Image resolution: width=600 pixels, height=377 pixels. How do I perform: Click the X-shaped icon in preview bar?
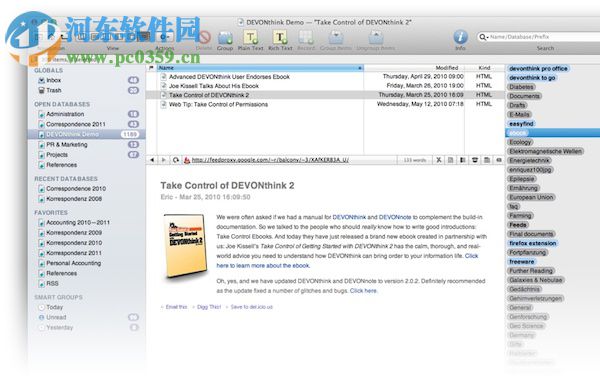point(439,160)
